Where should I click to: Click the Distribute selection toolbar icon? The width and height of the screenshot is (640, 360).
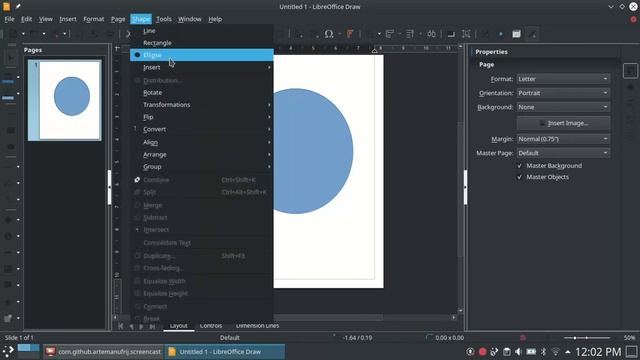click(431, 34)
